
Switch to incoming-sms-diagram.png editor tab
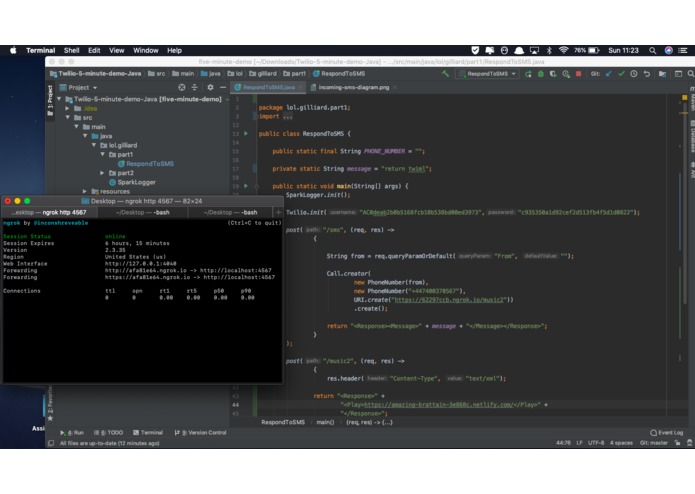[x=353, y=88]
